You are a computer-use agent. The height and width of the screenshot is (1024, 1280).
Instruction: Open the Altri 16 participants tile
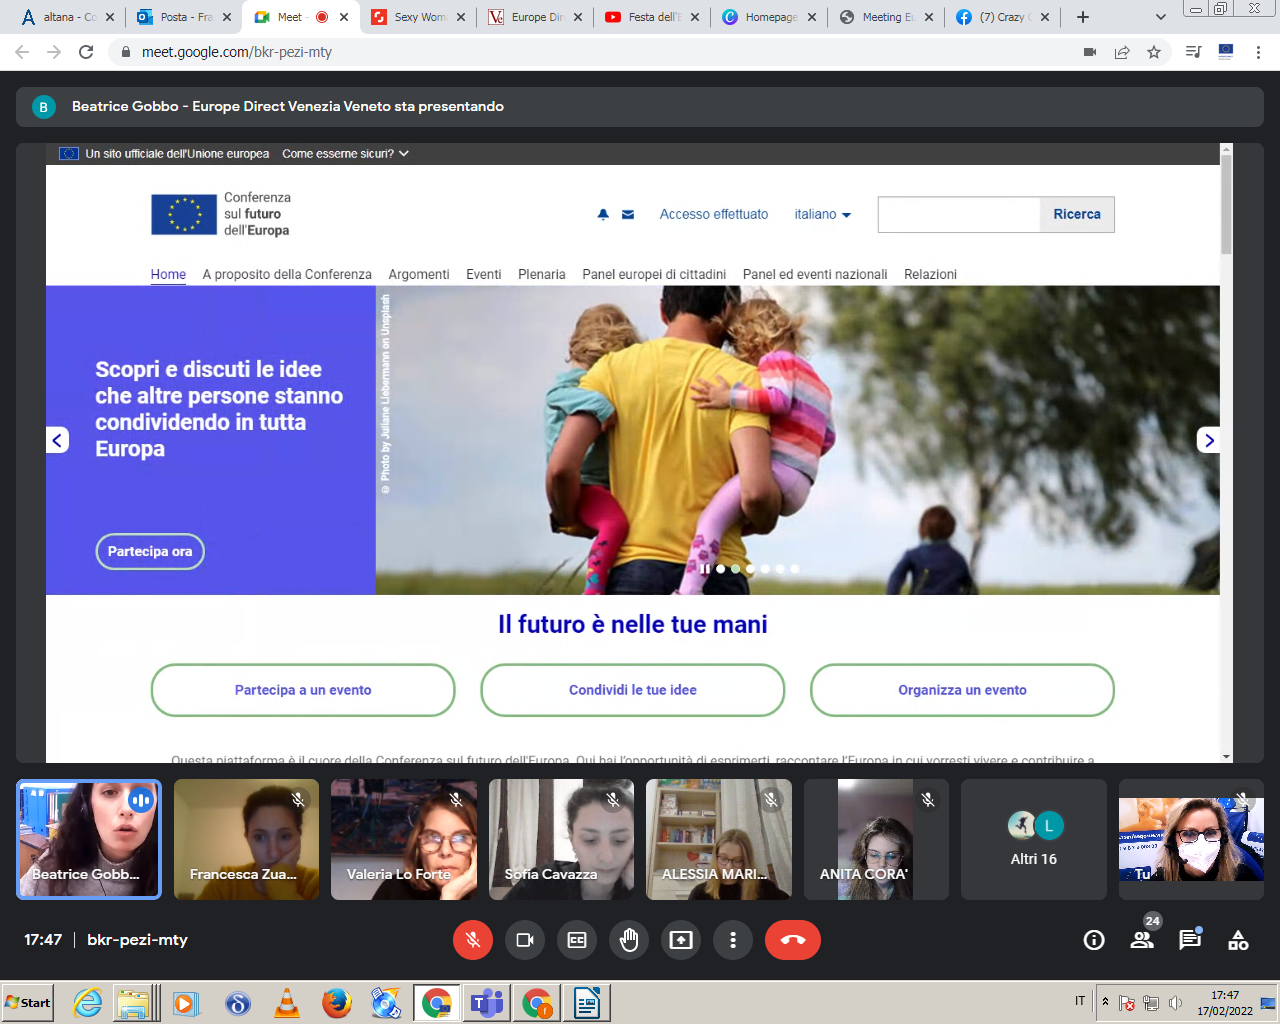1034,840
